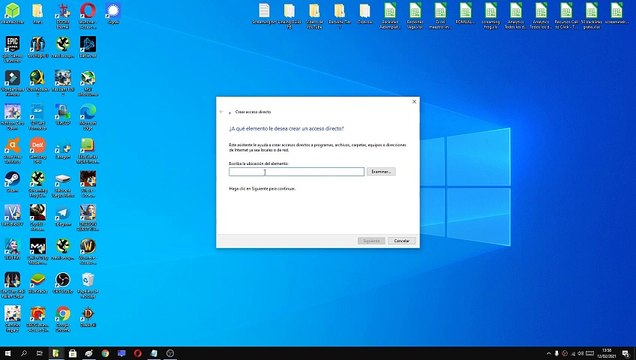
Task: Select the Signal desktop shortcut
Action: pyautogui.click(x=113, y=13)
